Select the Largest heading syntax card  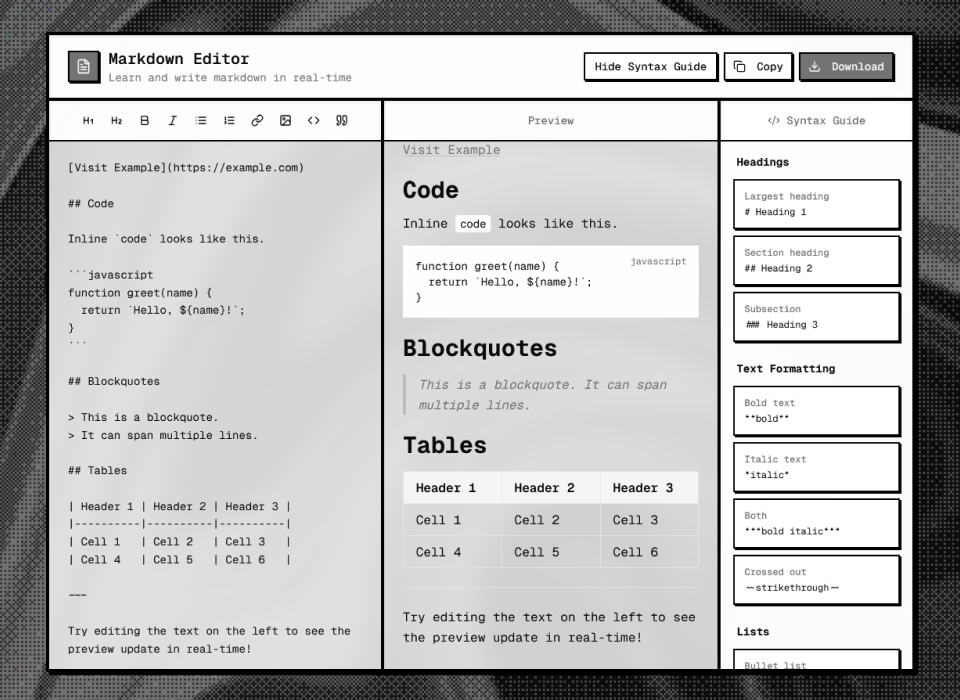(x=817, y=204)
